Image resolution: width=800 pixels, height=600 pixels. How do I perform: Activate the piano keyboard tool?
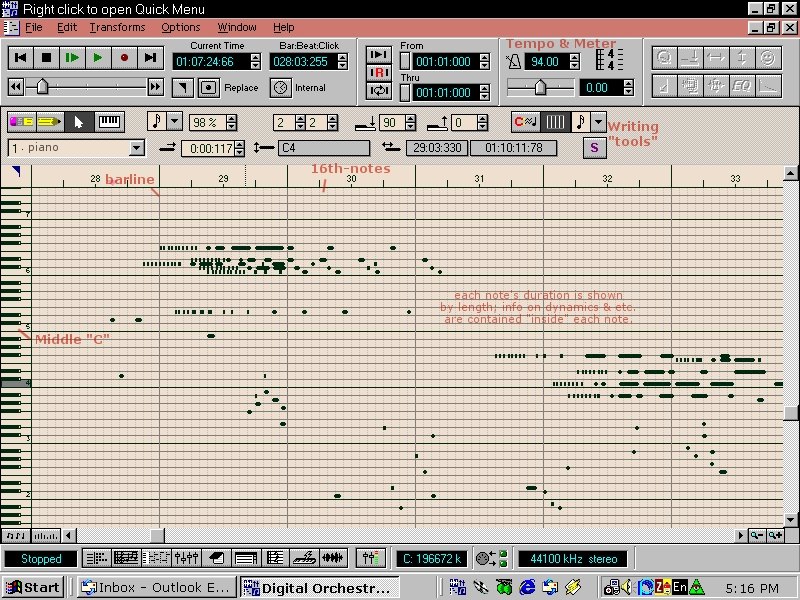110,122
